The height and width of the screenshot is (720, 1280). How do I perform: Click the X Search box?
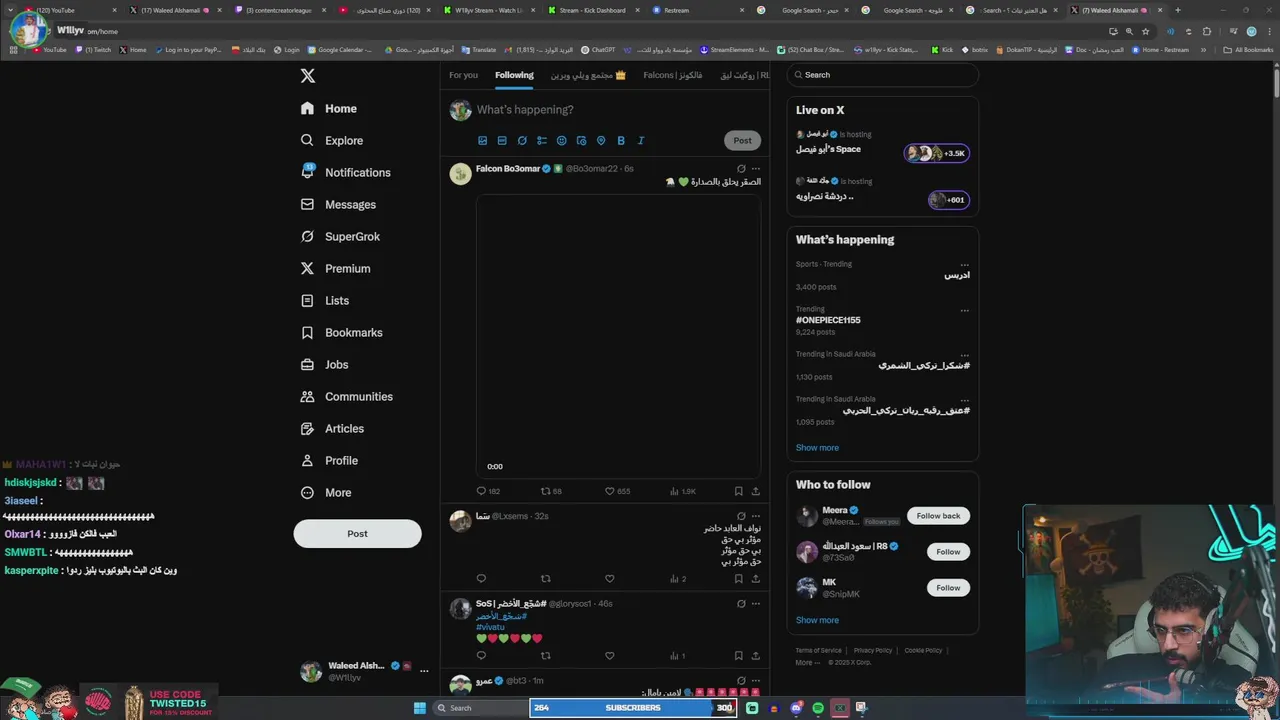[882, 75]
